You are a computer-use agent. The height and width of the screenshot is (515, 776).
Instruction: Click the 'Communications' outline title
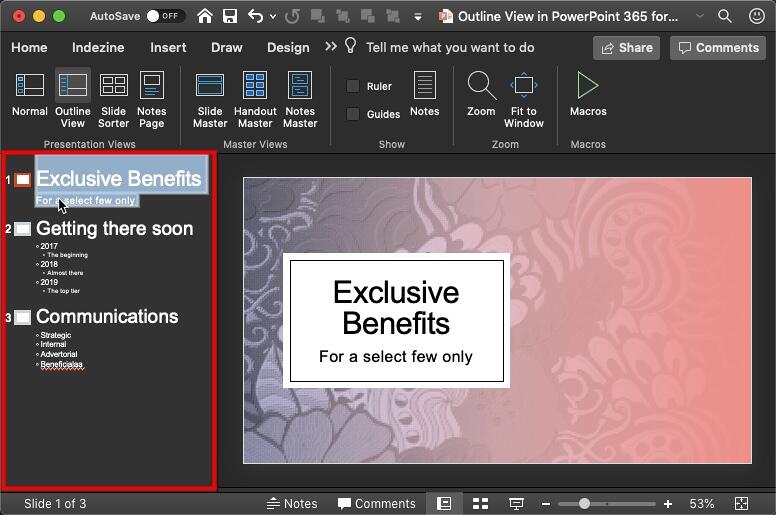(107, 317)
